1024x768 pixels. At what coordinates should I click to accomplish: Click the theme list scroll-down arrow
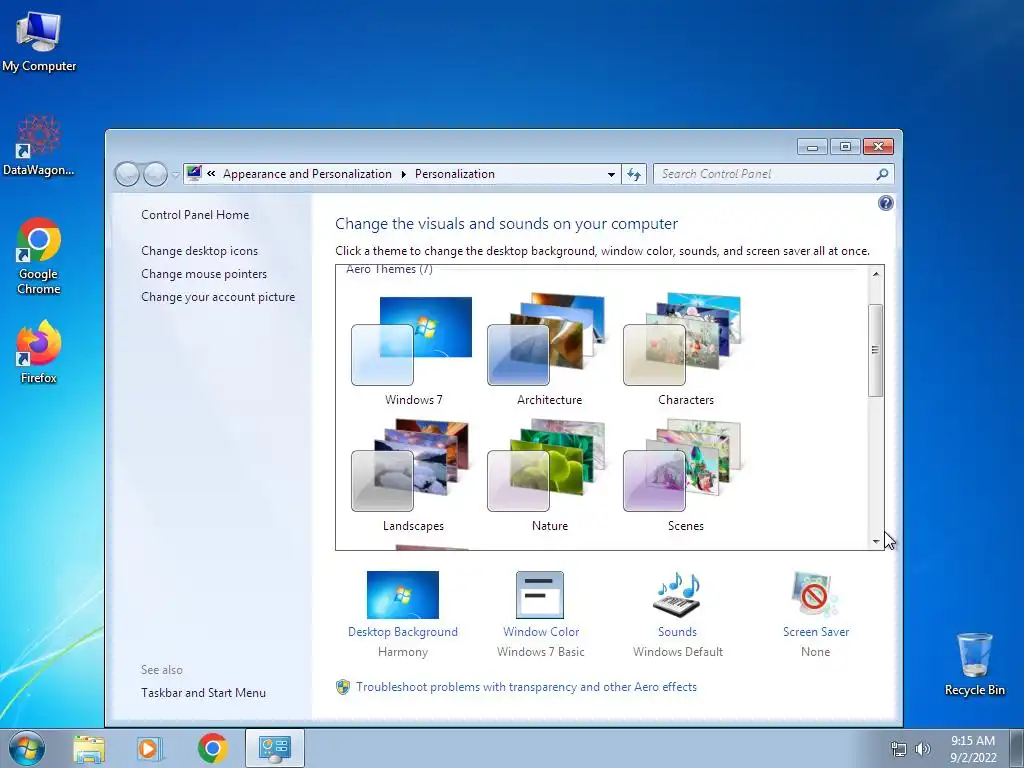click(876, 541)
